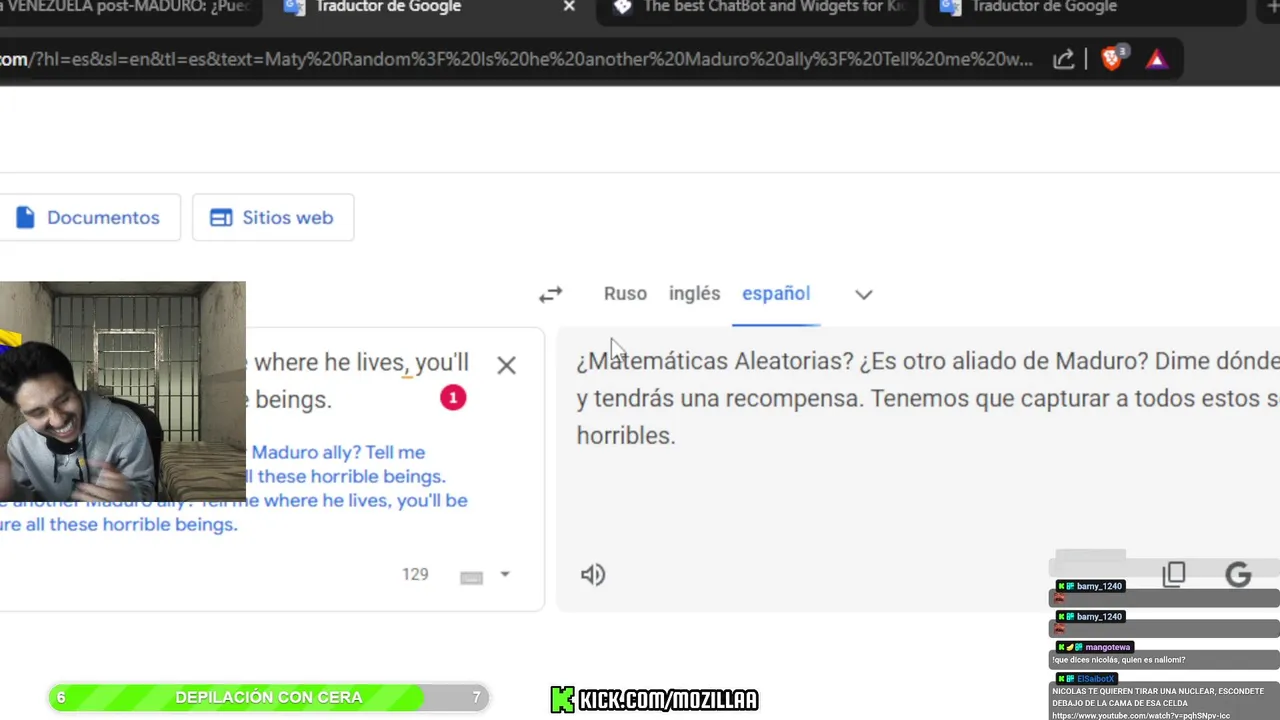Open the keyboard input tool
1280x720 pixels.
click(x=471, y=576)
